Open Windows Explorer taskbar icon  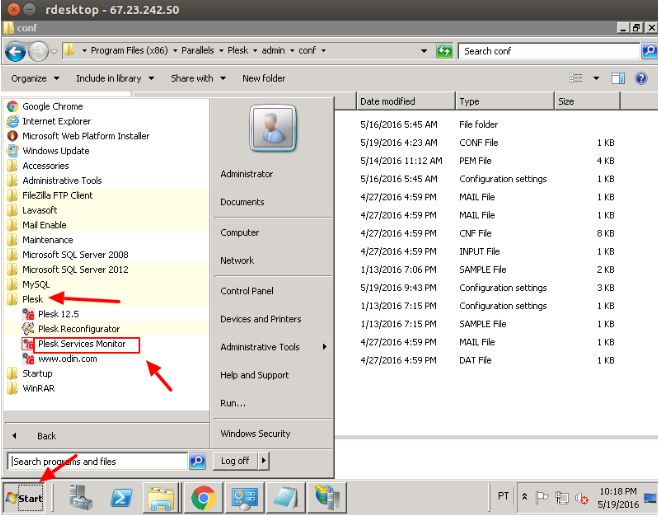[162, 498]
